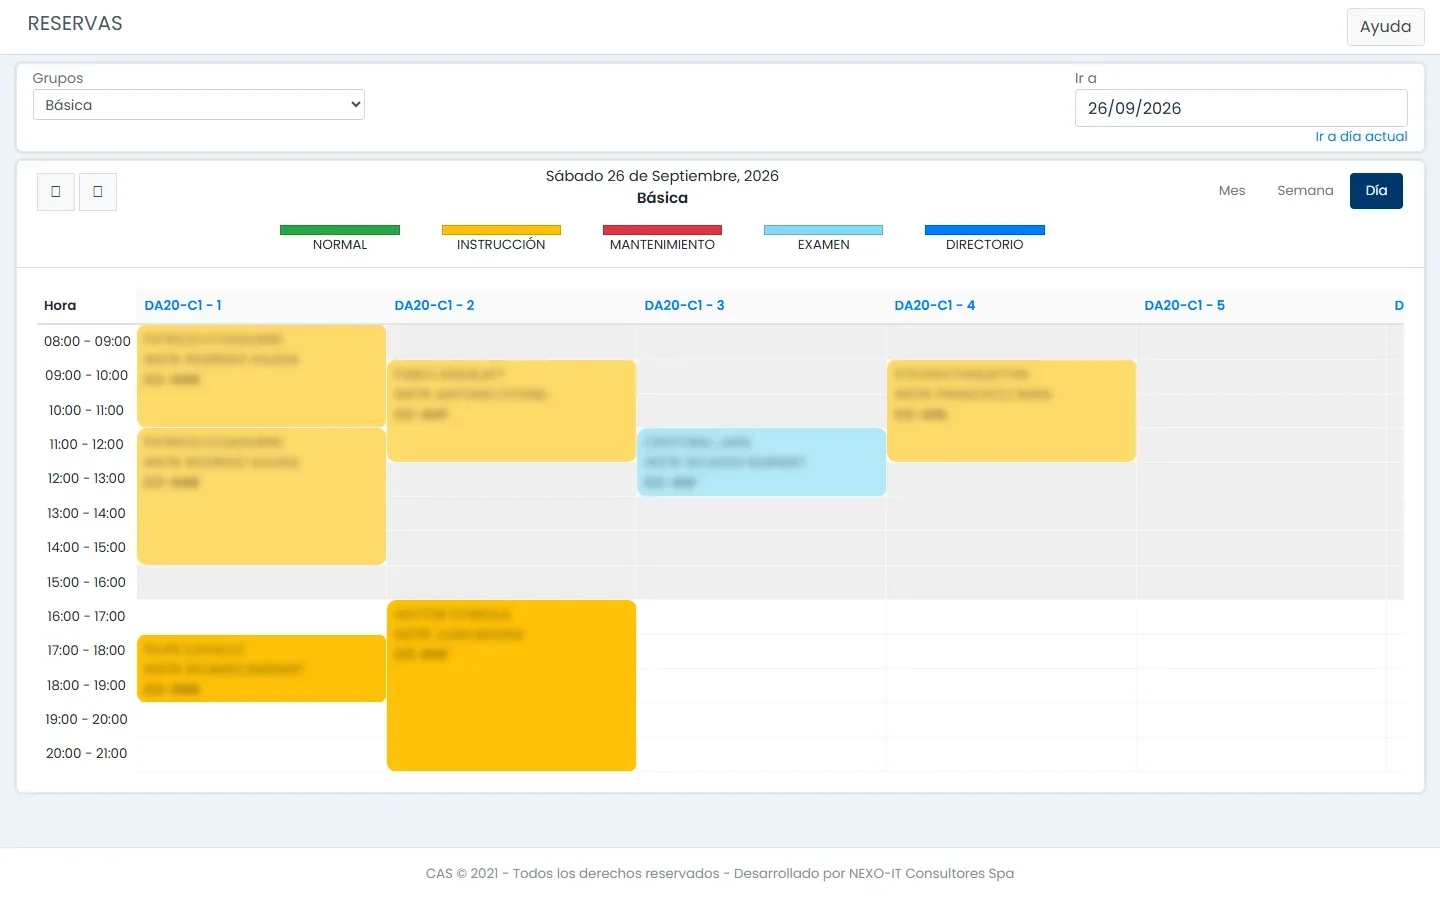Open the dark yellow evening reservation in DA20-C1 - 1
Viewport: 1440px width, 900px height.
point(261,668)
